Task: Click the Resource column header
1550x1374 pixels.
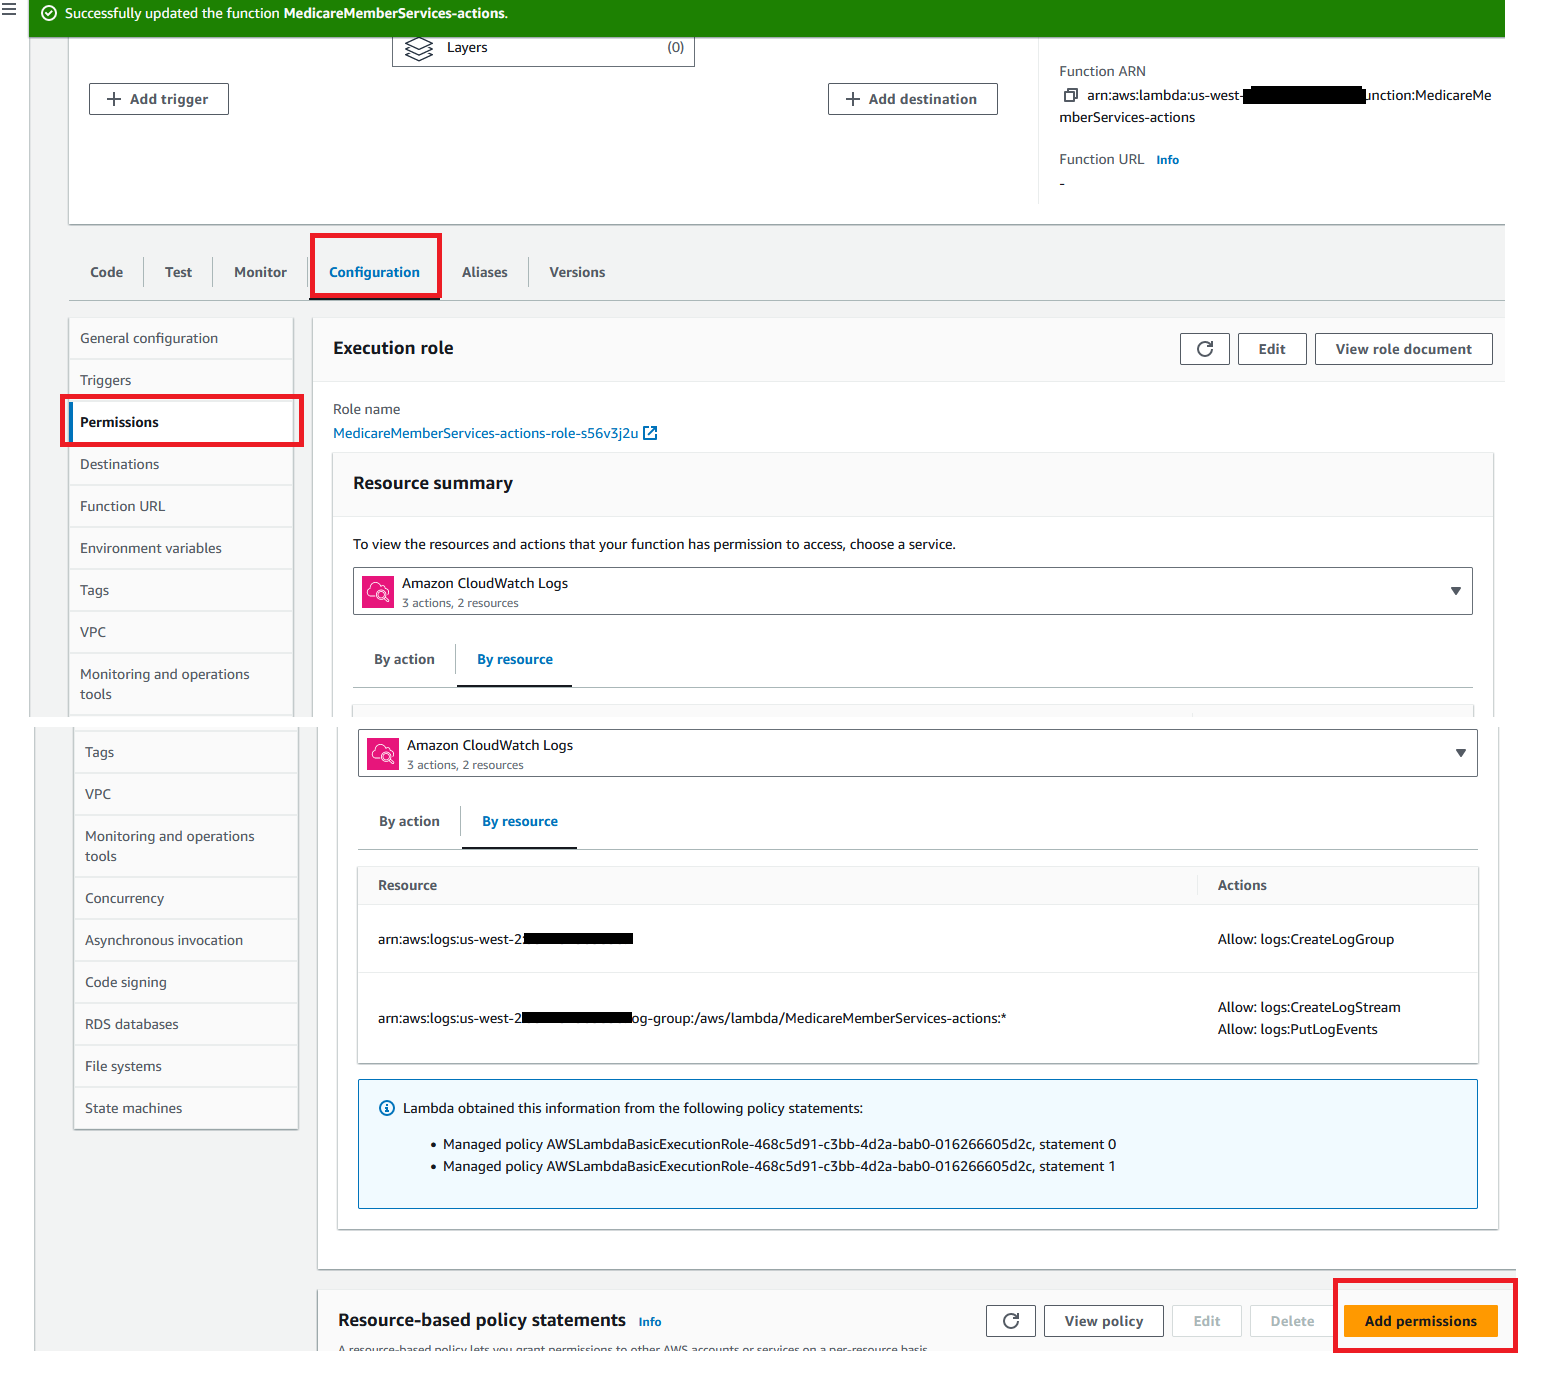Action: [x=407, y=885]
